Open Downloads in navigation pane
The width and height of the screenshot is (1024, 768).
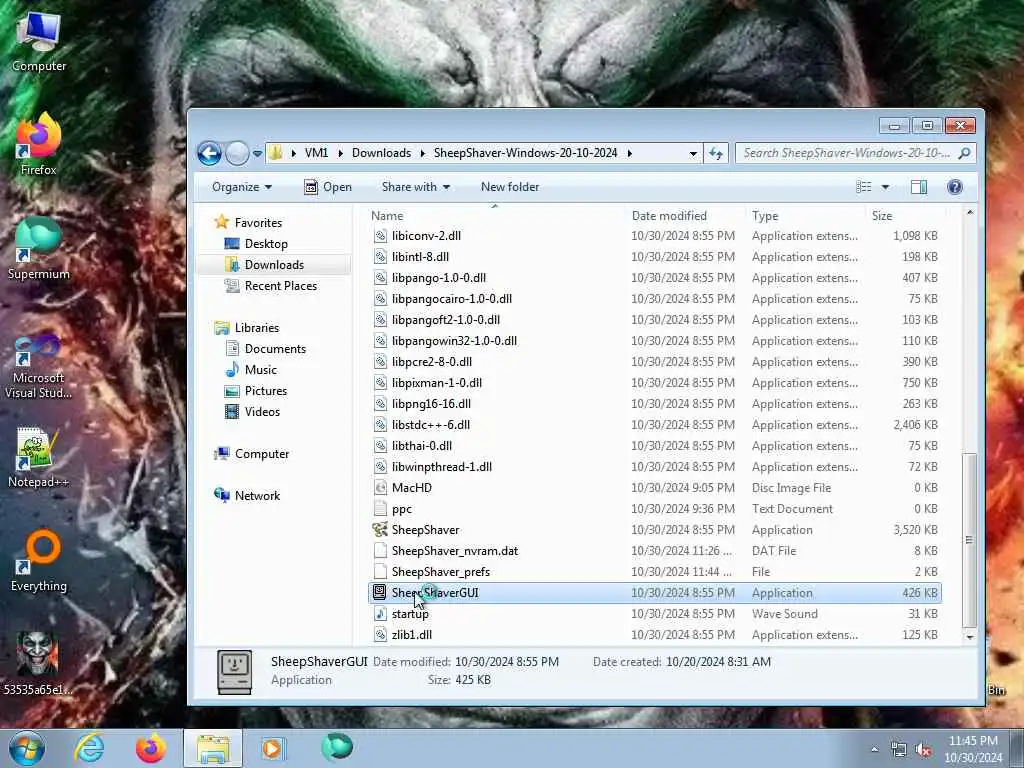274,264
